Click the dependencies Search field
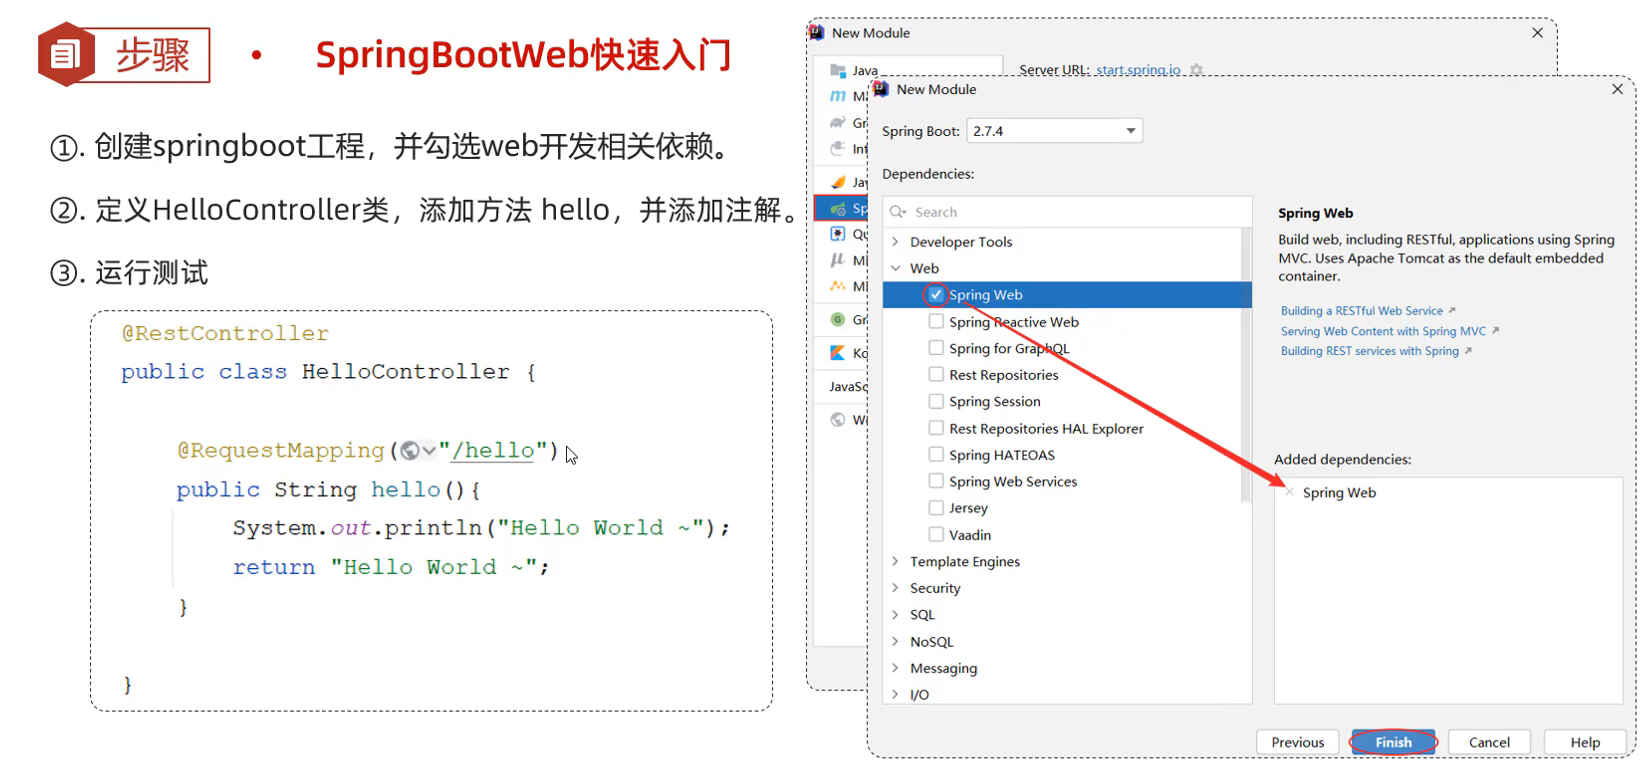 (x=1070, y=212)
